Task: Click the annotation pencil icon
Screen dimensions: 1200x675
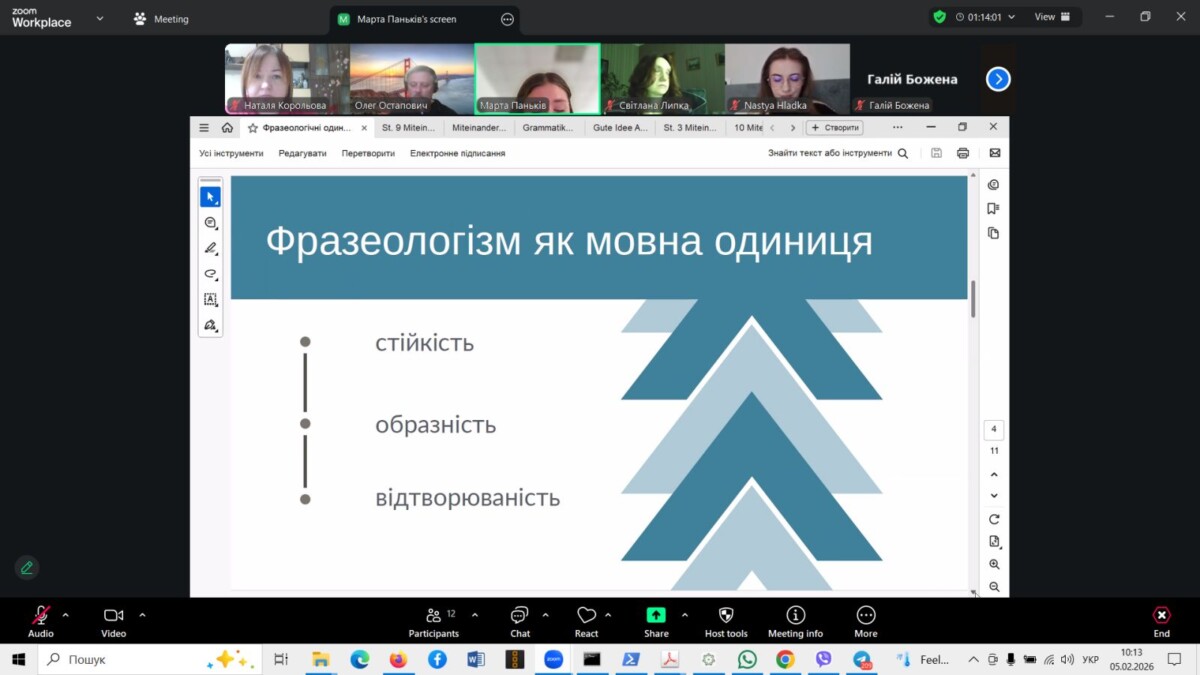Action: pyautogui.click(x=27, y=568)
